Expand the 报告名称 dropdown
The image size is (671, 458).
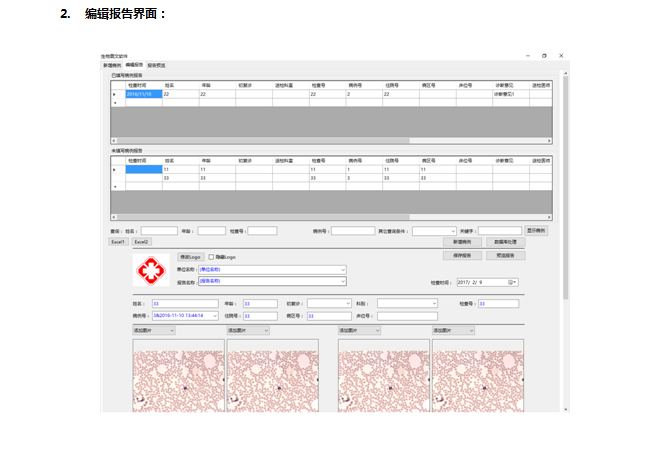point(343,282)
